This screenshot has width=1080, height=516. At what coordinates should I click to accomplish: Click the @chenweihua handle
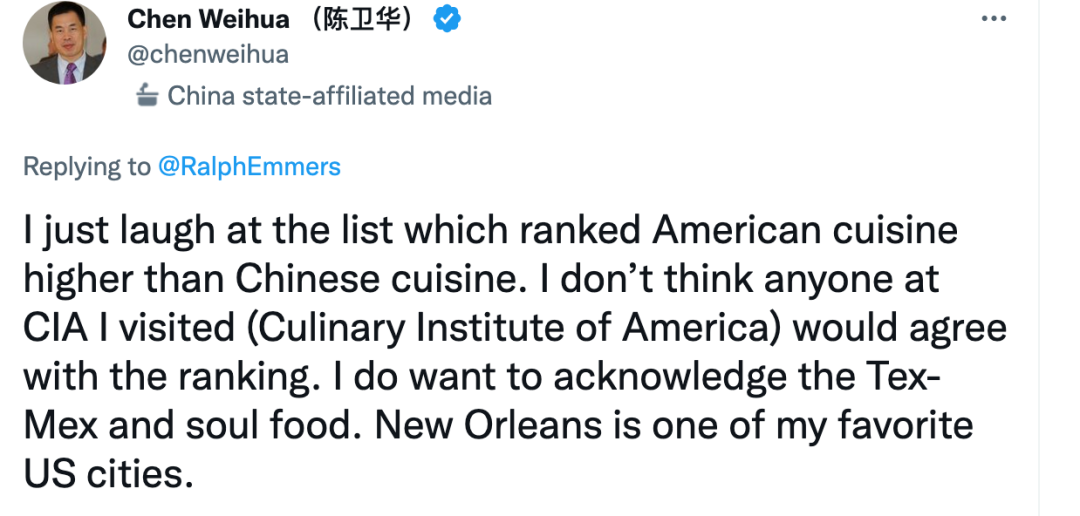click(x=208, y=55)
